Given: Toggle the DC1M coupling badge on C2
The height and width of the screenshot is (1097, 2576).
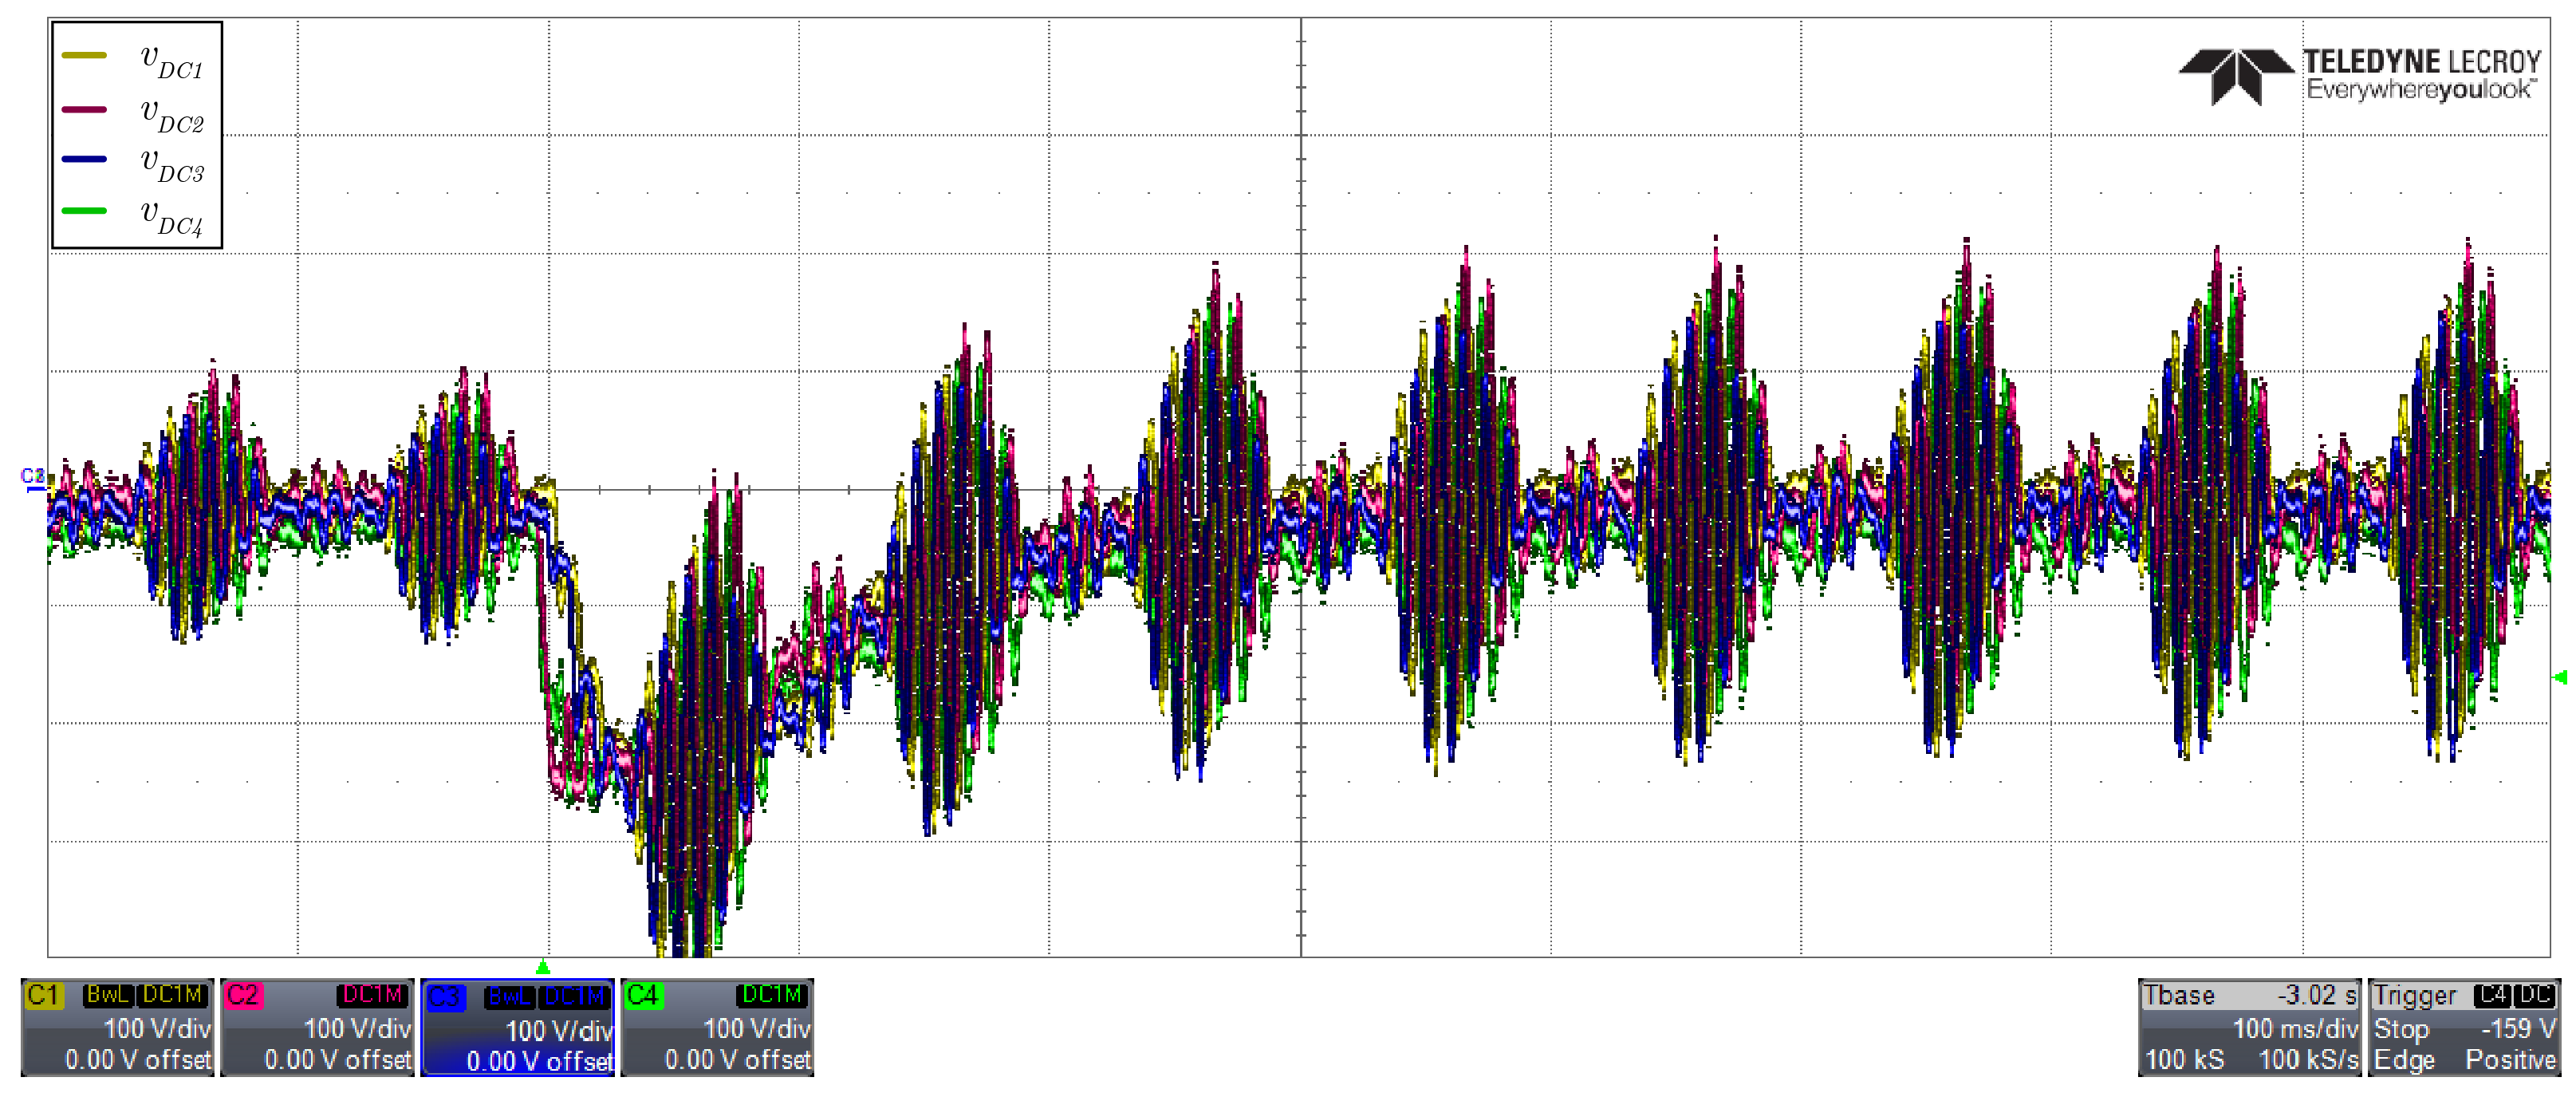Looking at the screenshot, I should 372,995.
